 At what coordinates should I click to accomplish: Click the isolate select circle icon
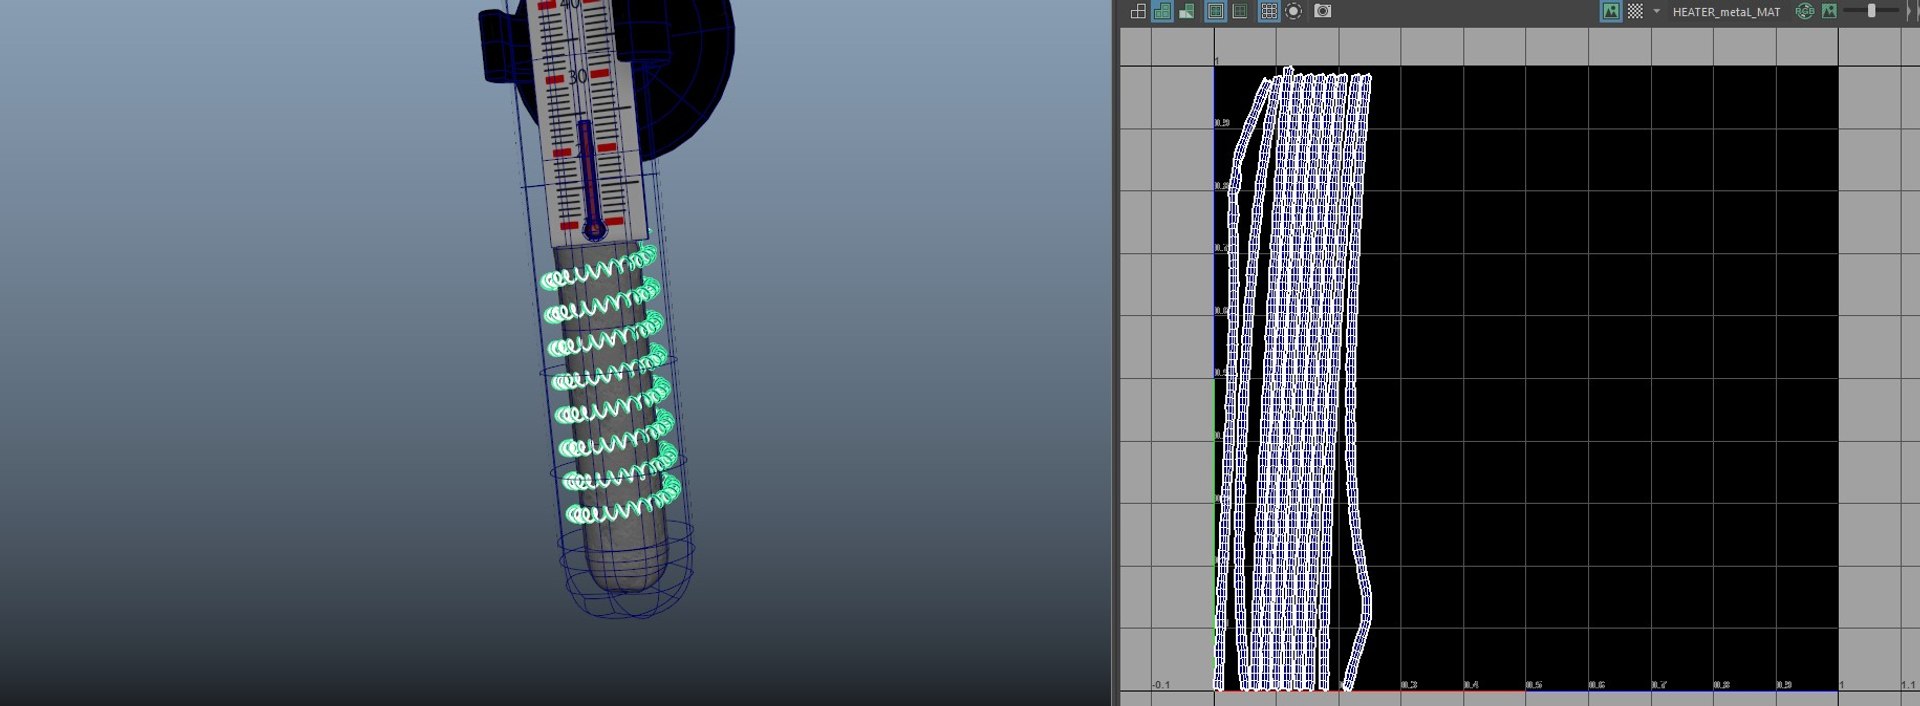click(x=1294, y=11)
